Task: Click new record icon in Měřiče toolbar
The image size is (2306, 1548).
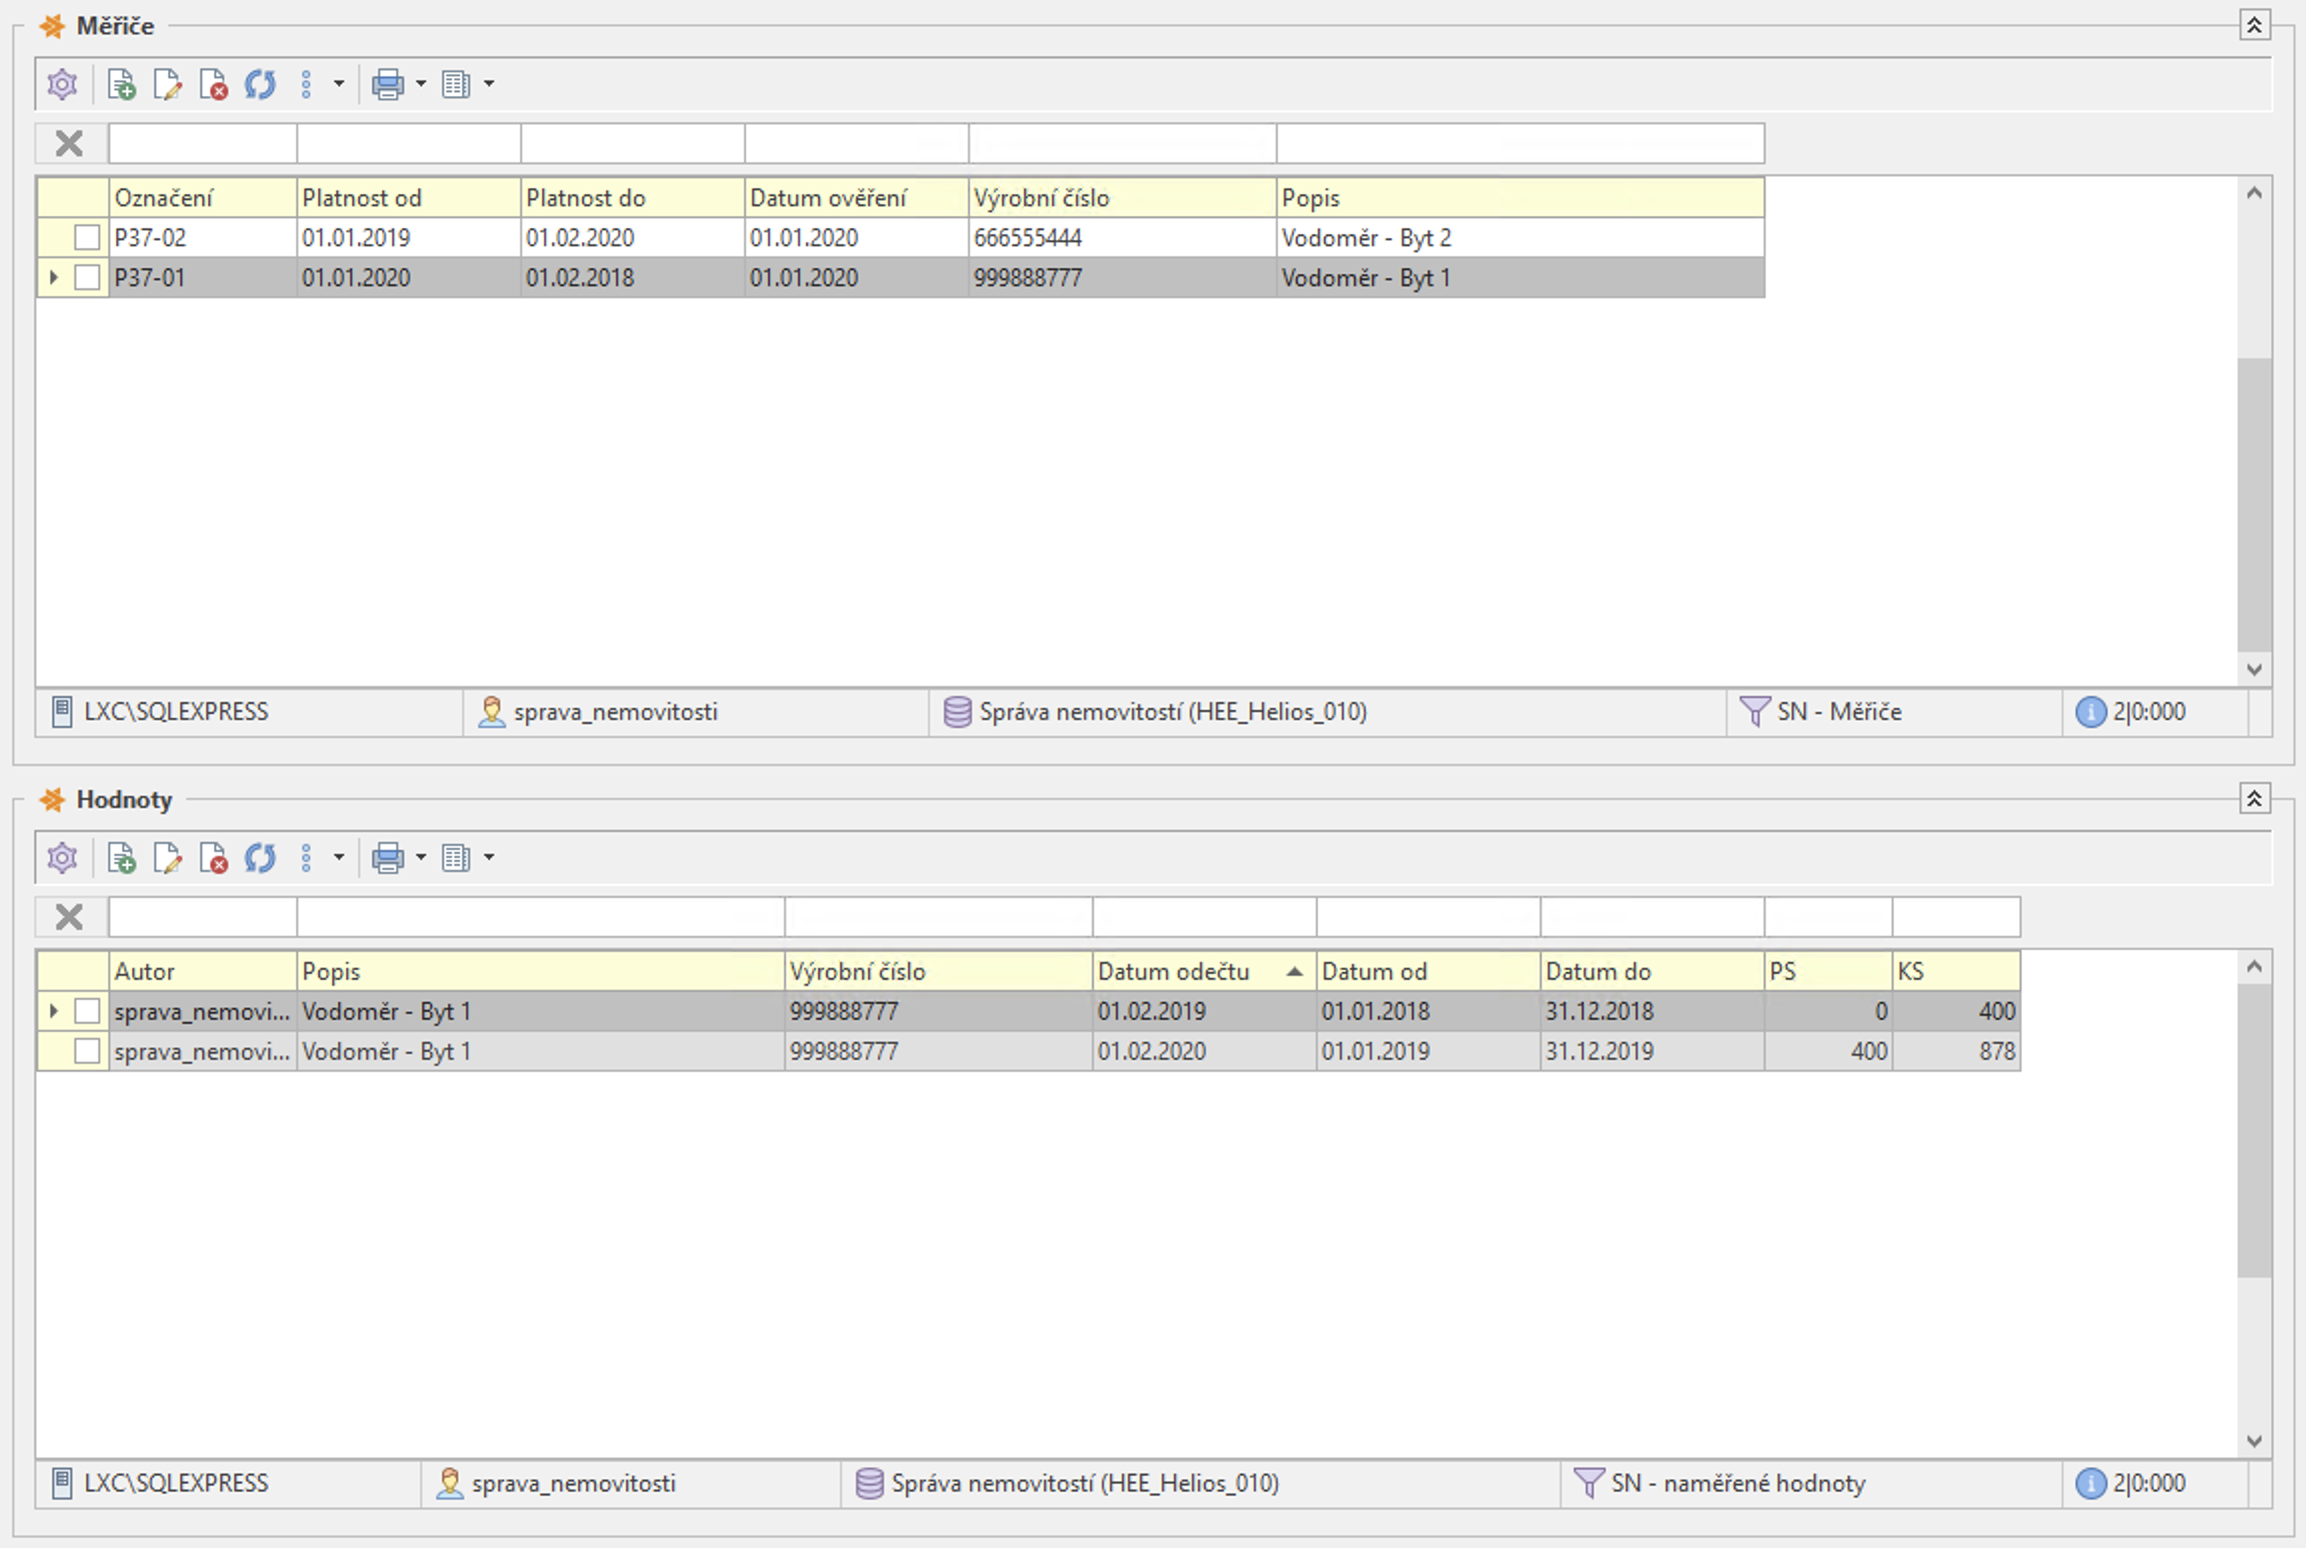Action: [121, 85]
